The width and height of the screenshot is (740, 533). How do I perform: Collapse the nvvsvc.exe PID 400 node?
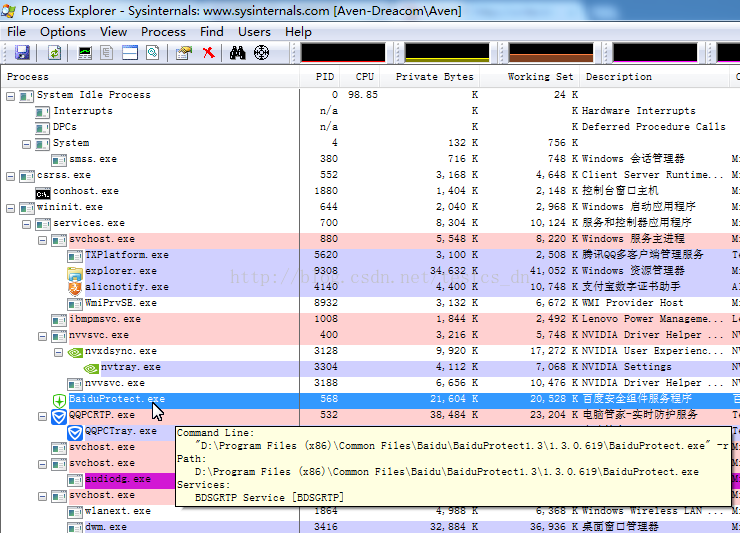[x=42, y=337]
